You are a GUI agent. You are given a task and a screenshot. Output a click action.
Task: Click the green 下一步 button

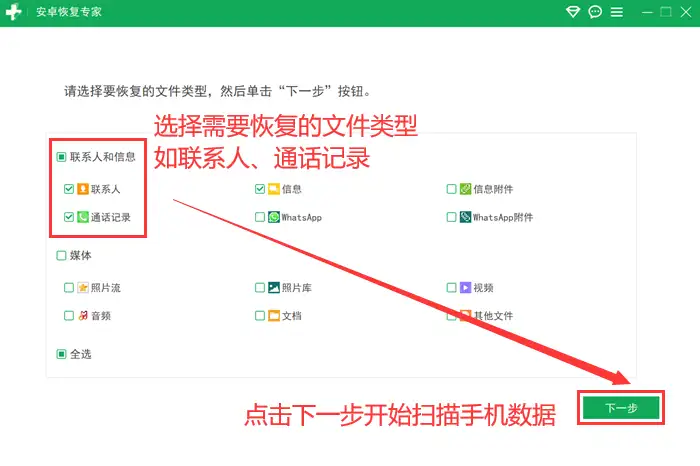coord(621,408)
